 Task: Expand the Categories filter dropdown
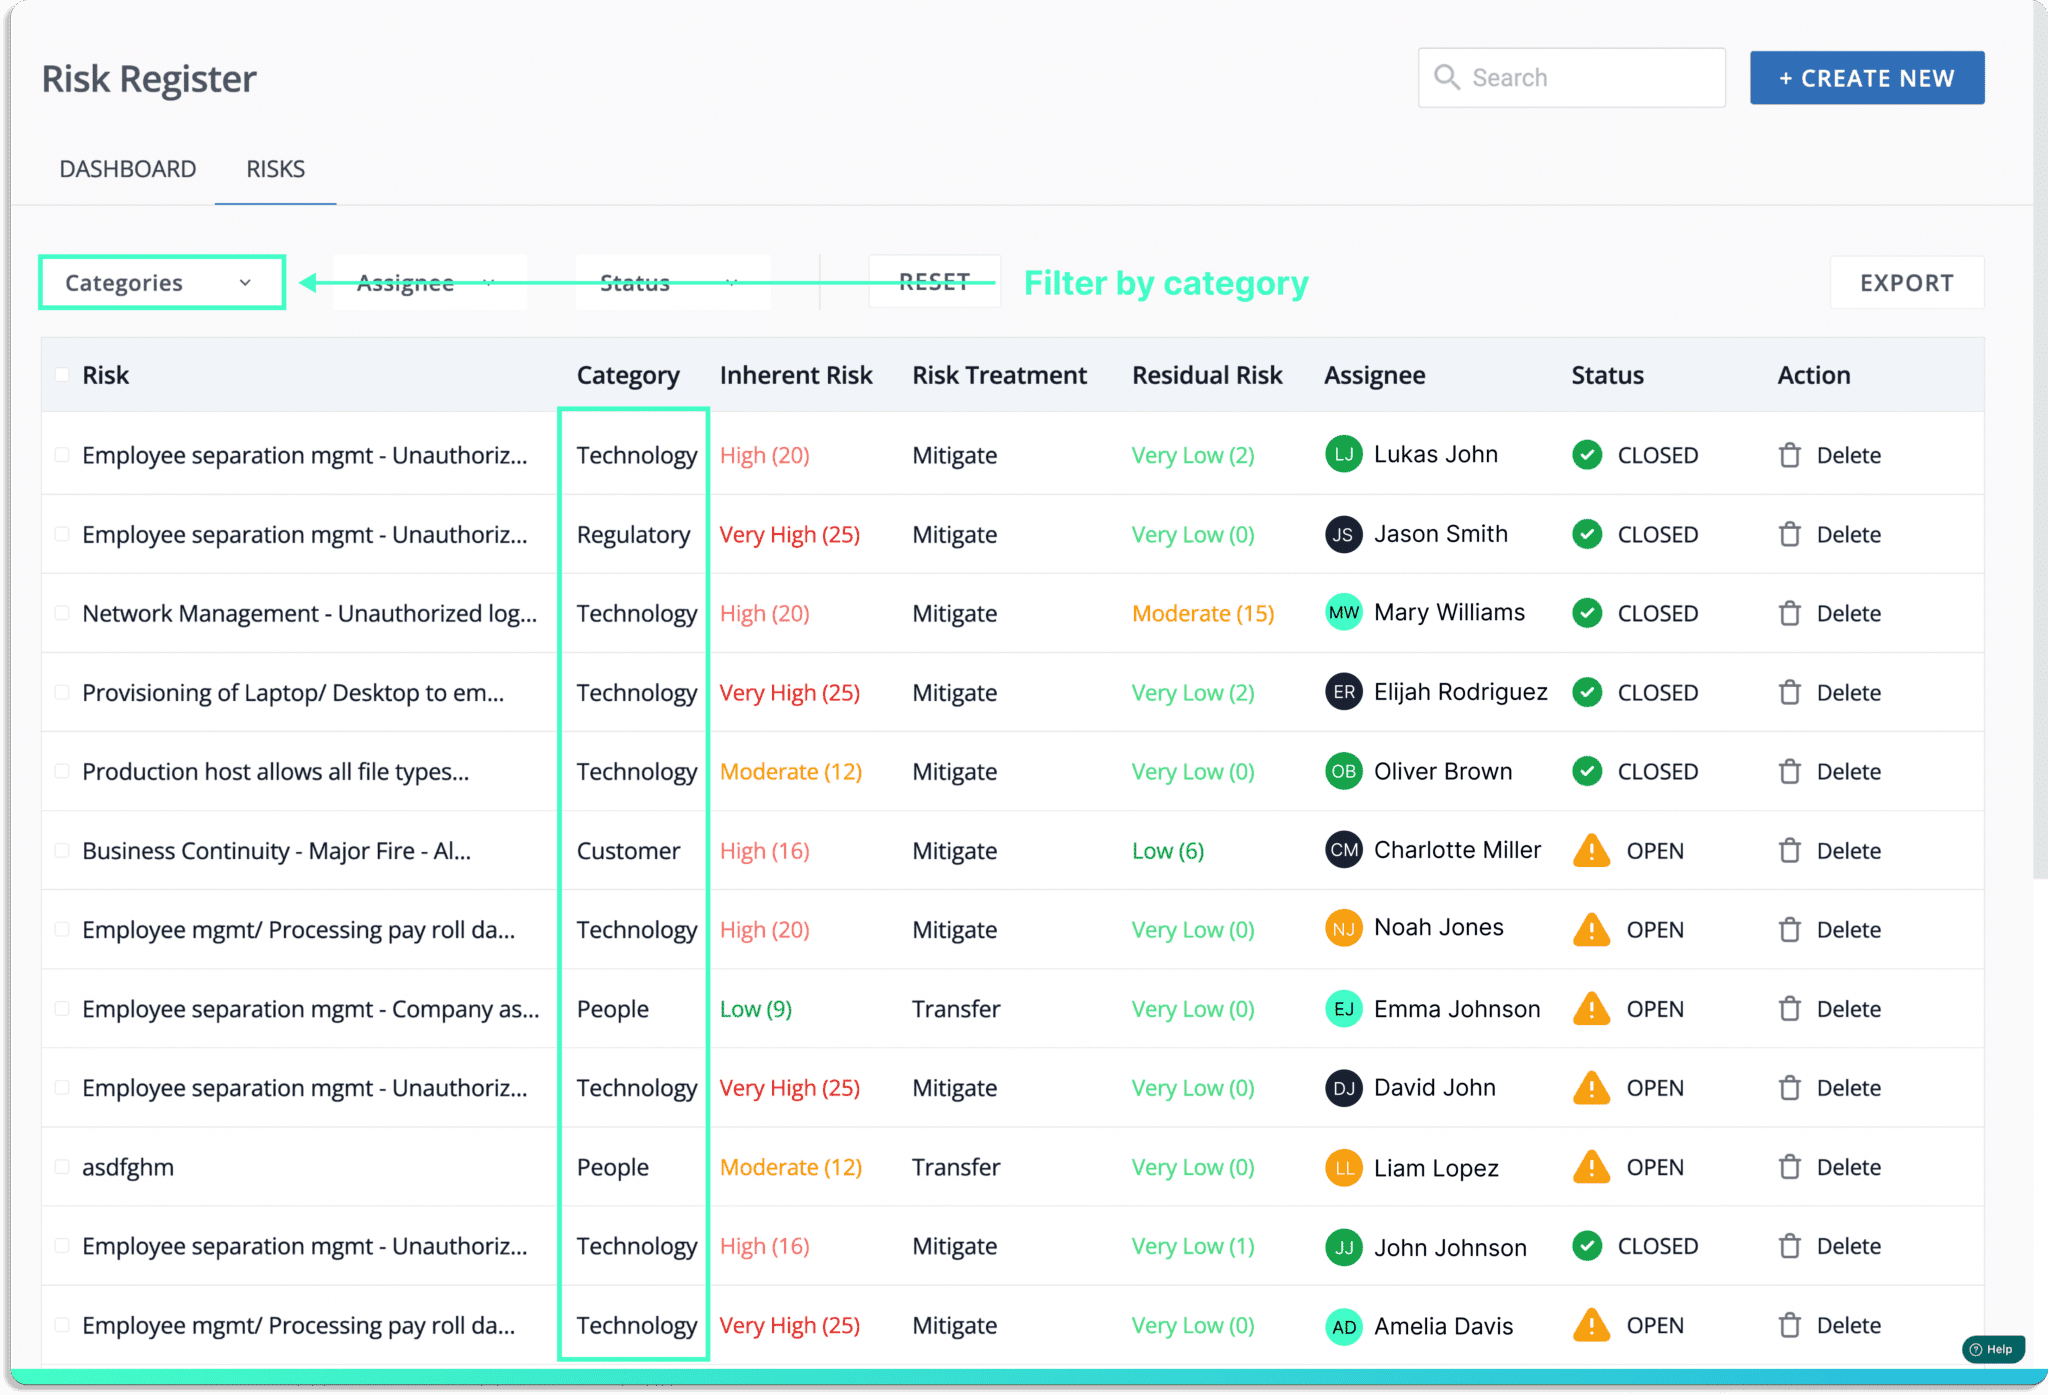tap(162, 283)
